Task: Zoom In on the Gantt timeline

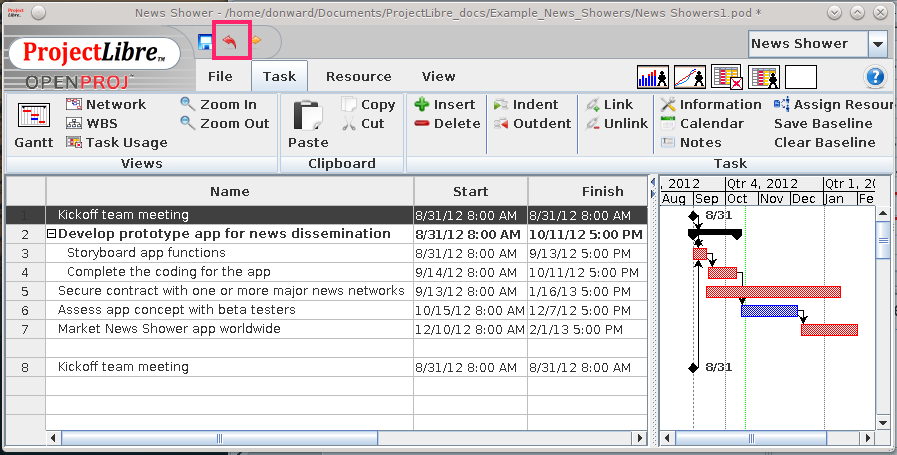Action: (219, 104)
